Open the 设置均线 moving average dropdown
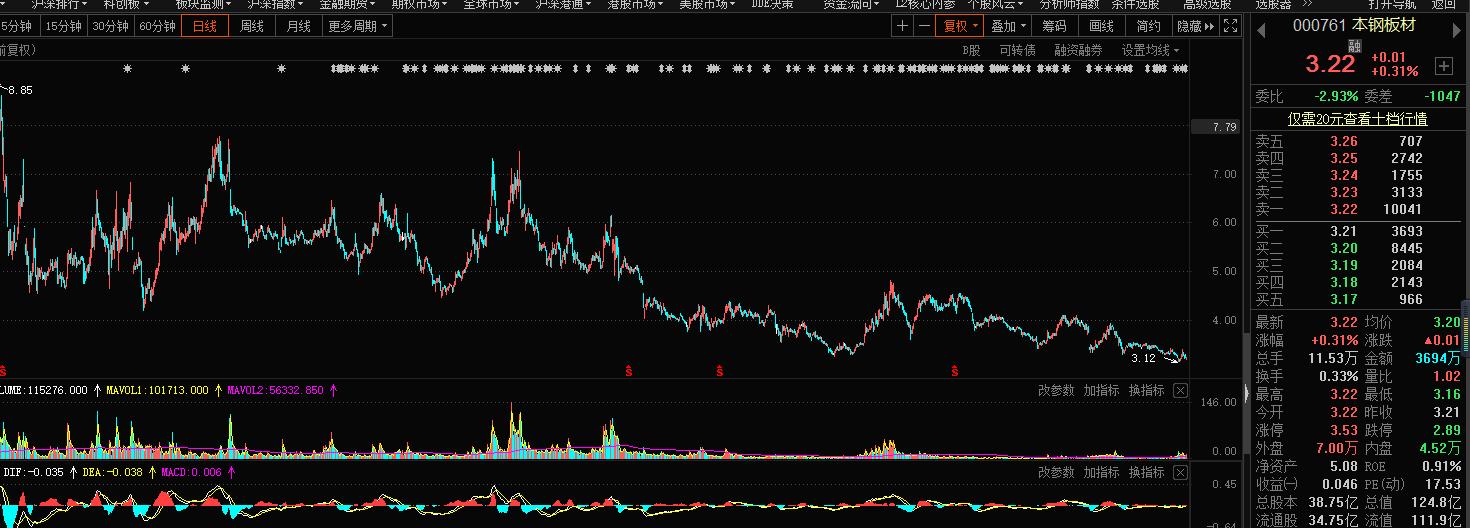1470x528 pixels. point(1150,50)
